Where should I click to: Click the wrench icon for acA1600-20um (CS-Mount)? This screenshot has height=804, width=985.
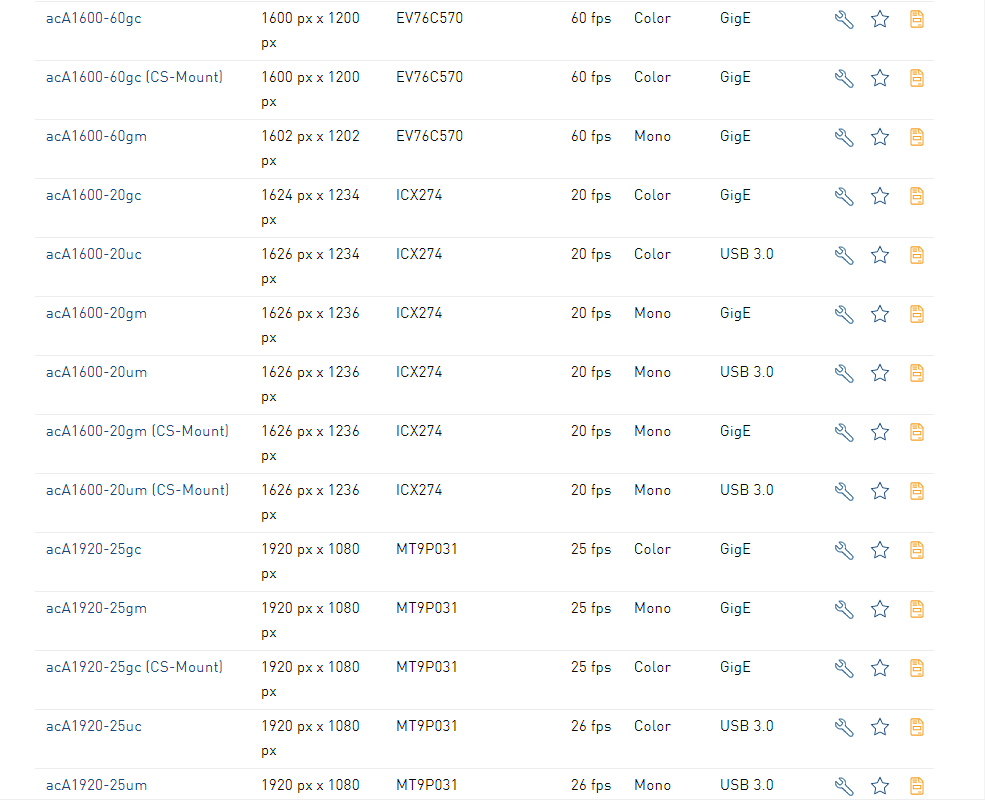pos(844,491)
